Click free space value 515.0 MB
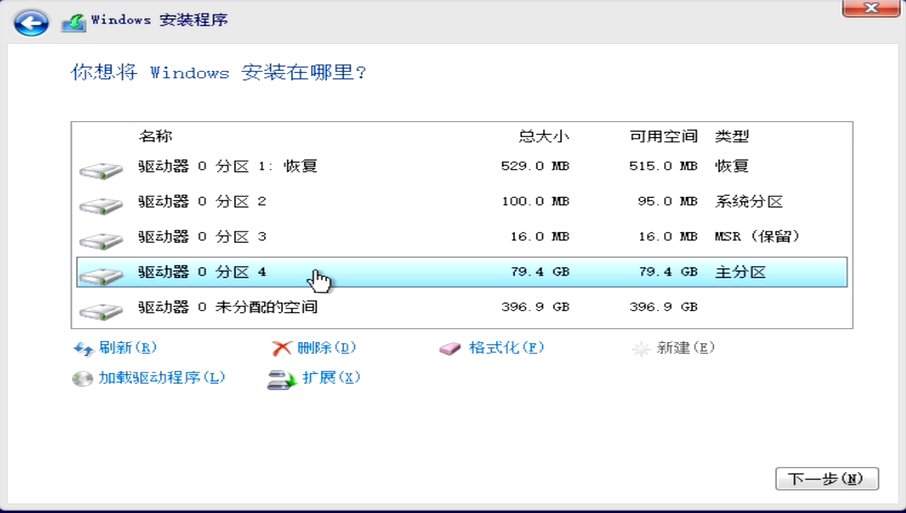 pyautogui.click(x=663, y=166)
